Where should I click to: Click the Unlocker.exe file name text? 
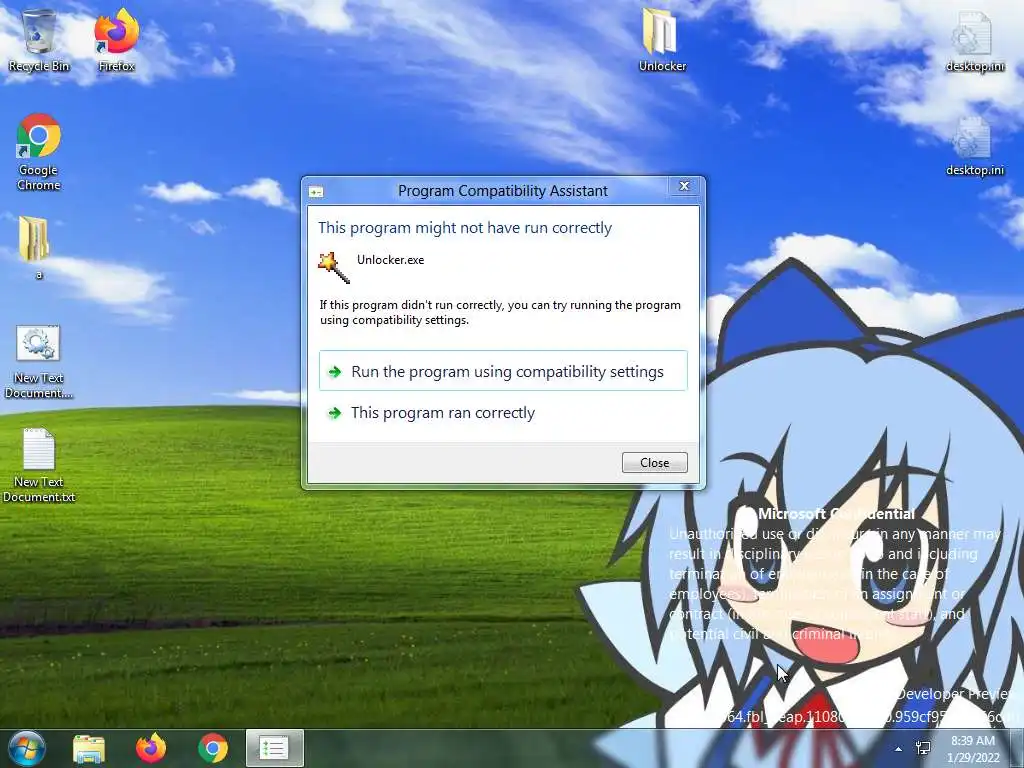click(x=391, y=260)
